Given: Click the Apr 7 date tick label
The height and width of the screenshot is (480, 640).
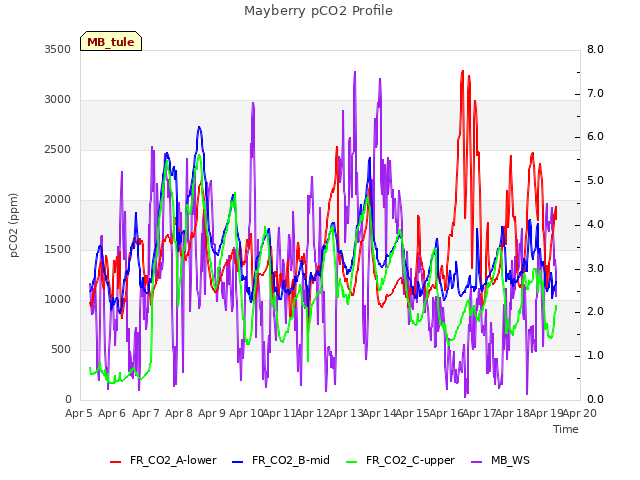Looking at the screenshot, I should [145, 413].
